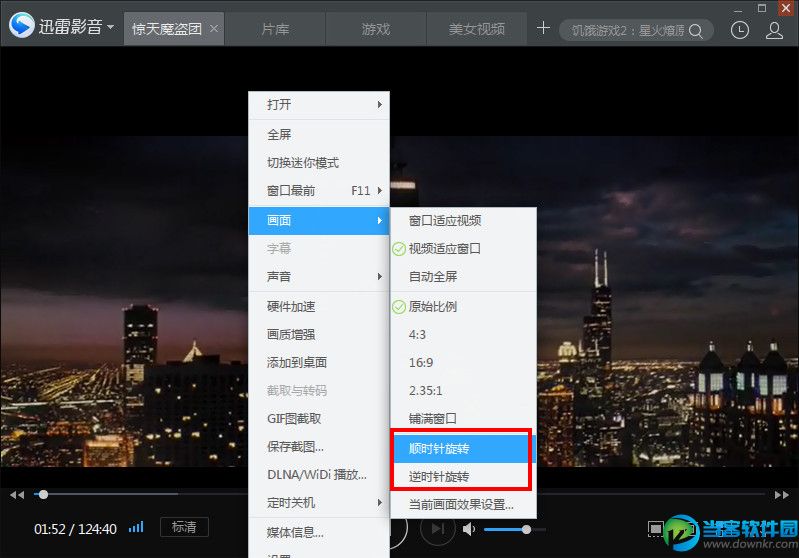The width and height of the screenshot is (799, 558).
Task: Click the rewind double-arrow icon
Action: point(17,495)
